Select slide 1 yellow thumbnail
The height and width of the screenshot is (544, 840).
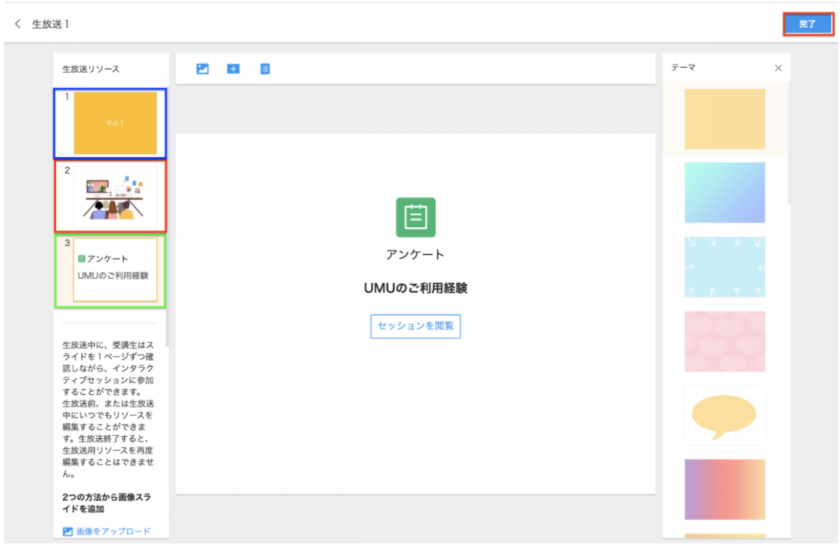coord(115,123)
